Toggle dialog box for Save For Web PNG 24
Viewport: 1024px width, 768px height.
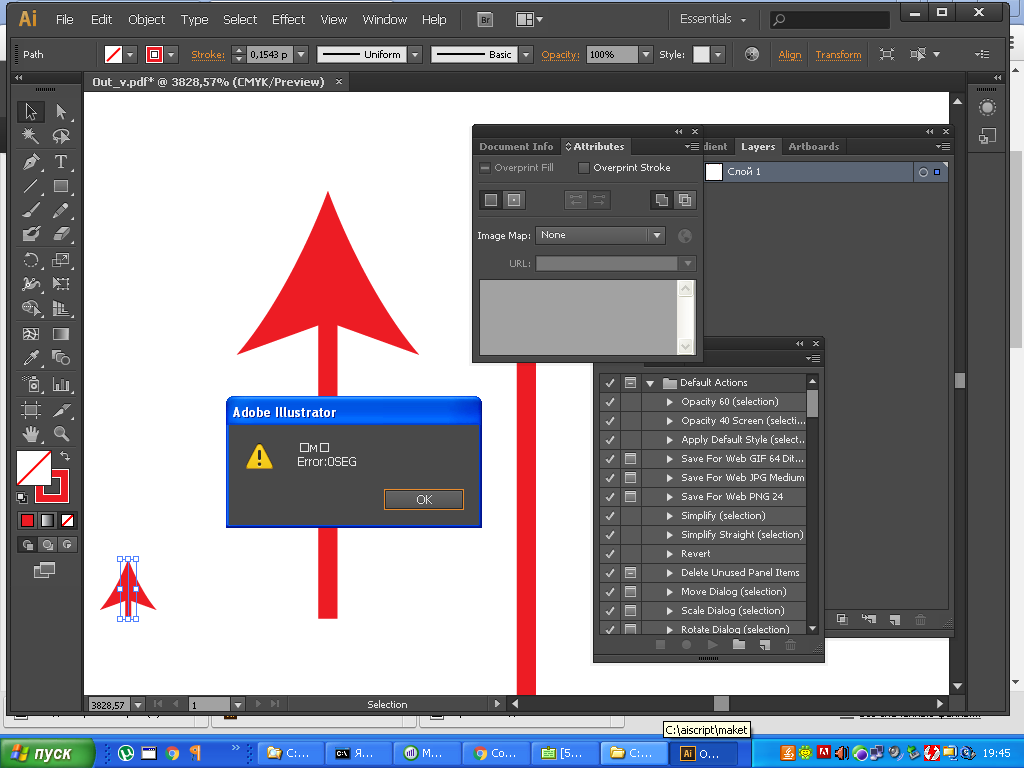pyautogui.click(x=630, y=497)
